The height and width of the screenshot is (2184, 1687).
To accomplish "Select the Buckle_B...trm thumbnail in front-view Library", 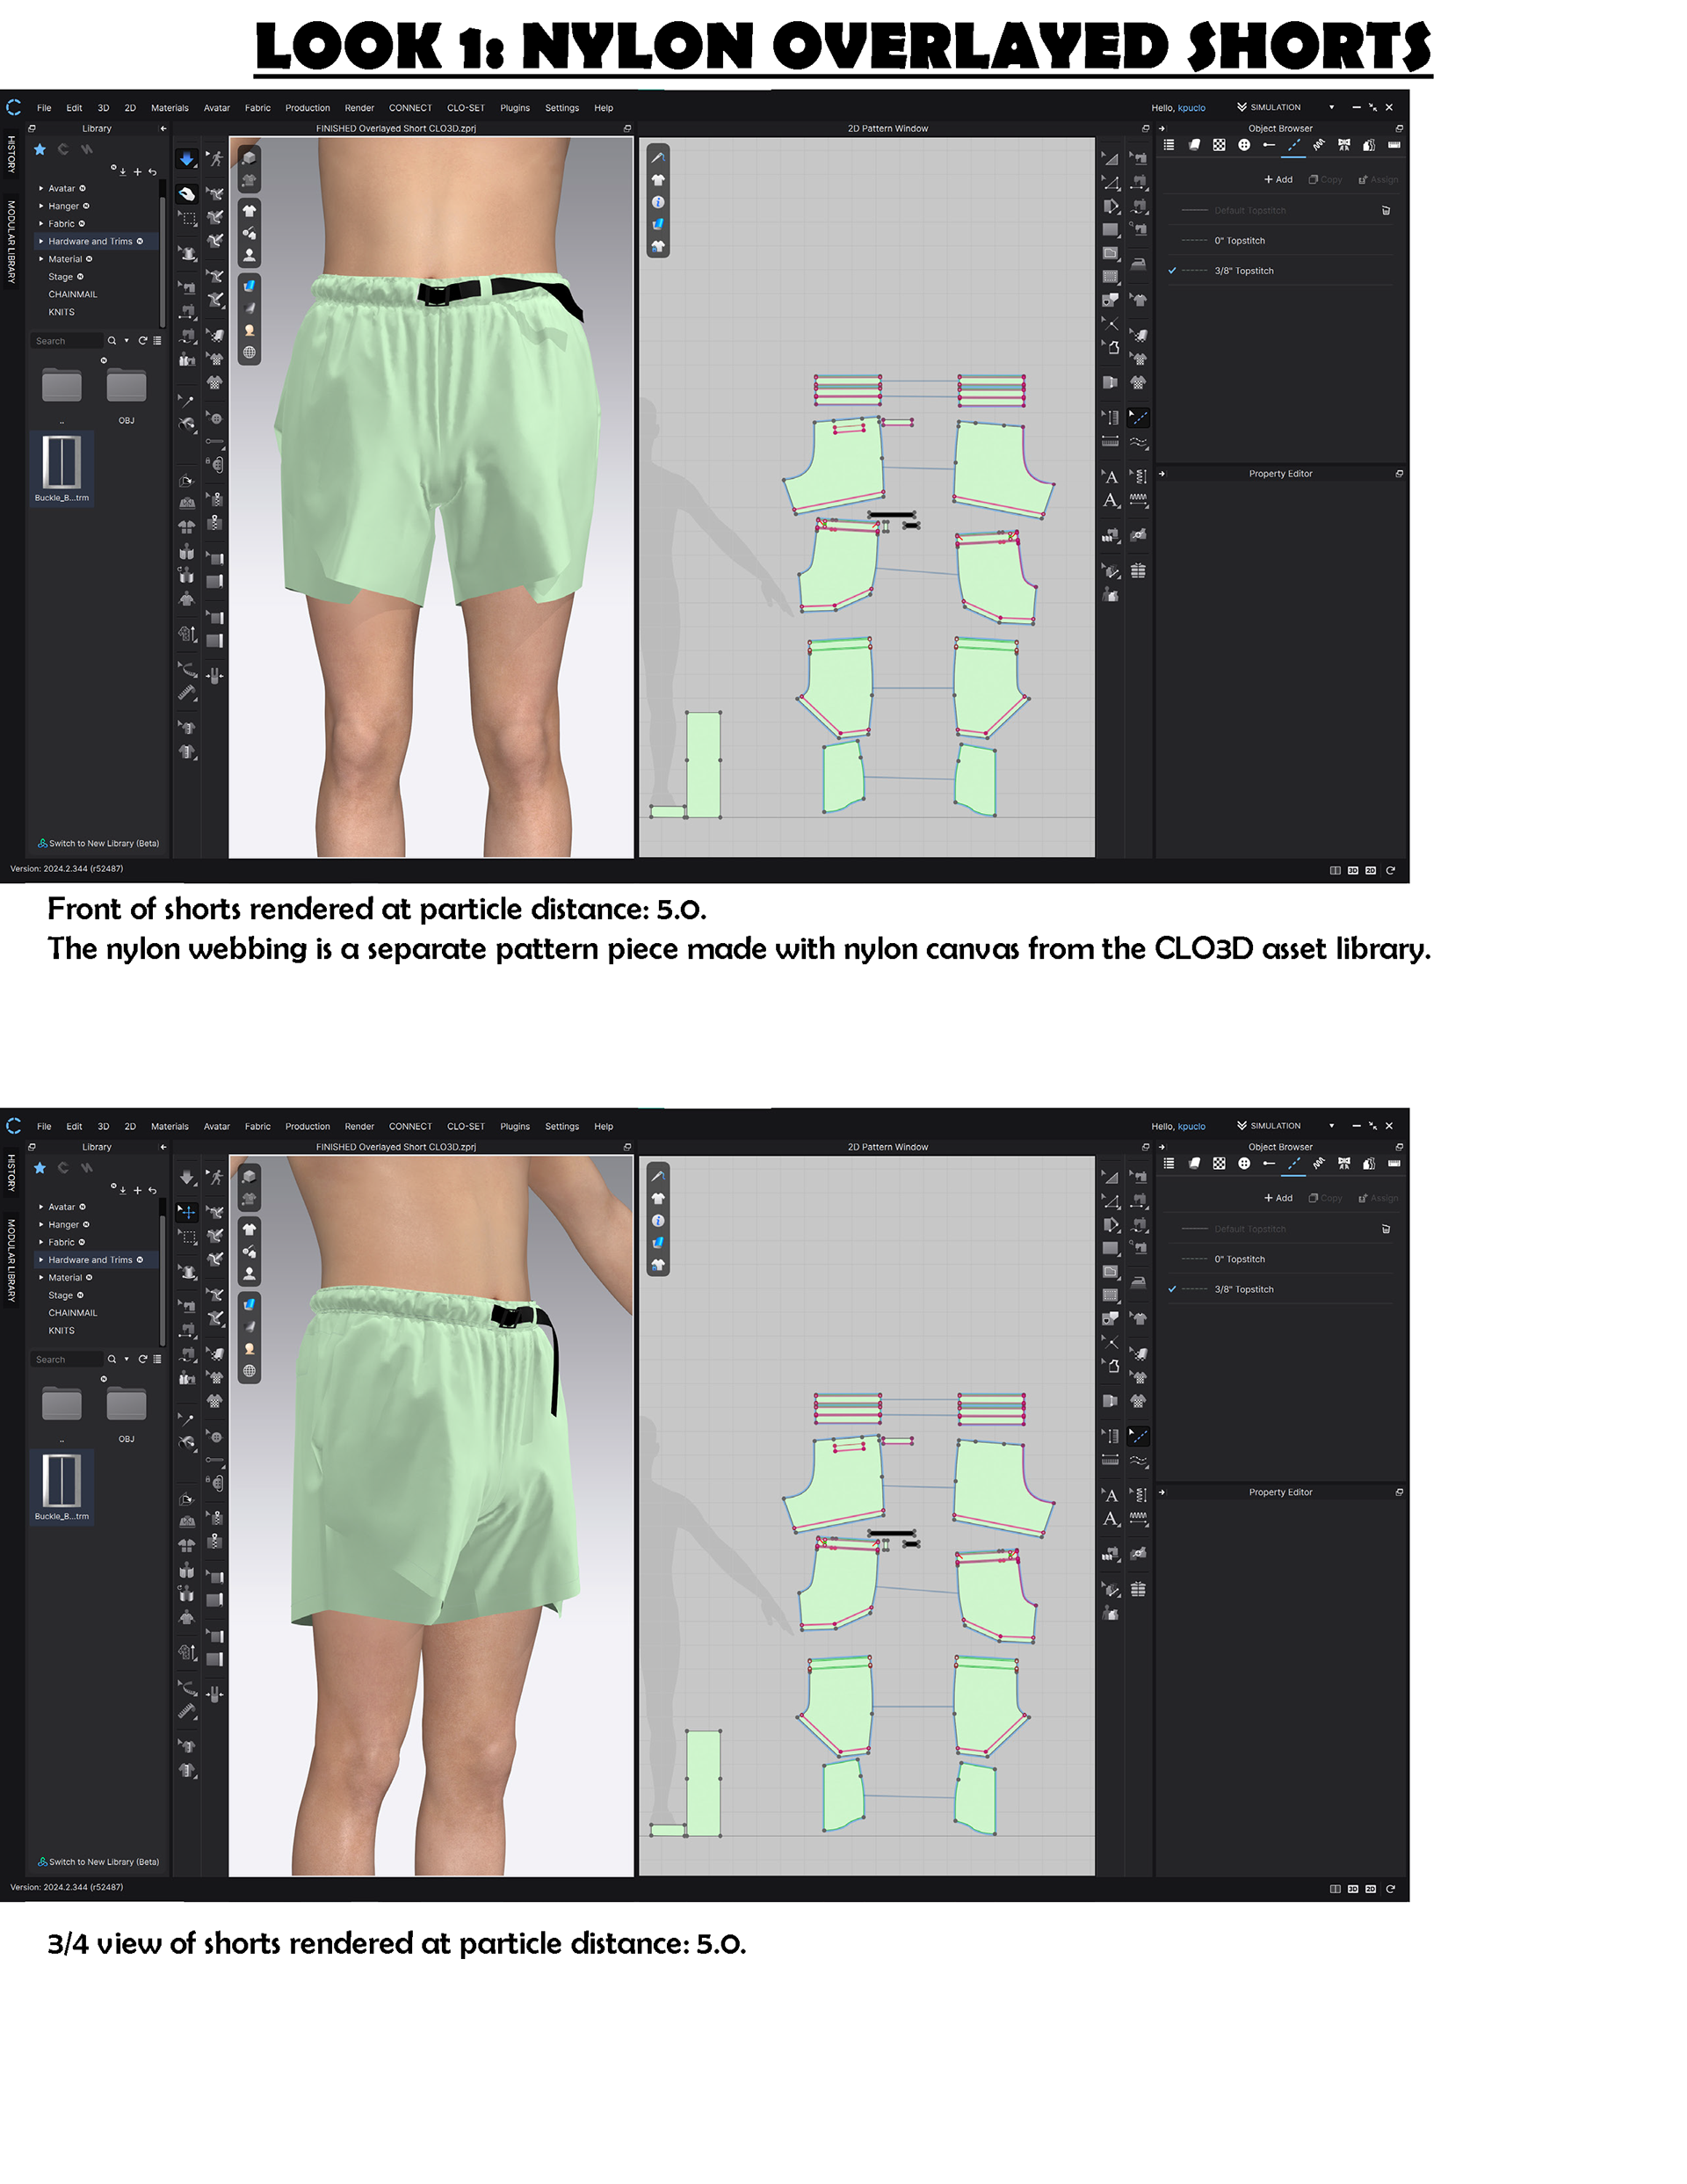I will pyautogui.click(x=62, y=468).
